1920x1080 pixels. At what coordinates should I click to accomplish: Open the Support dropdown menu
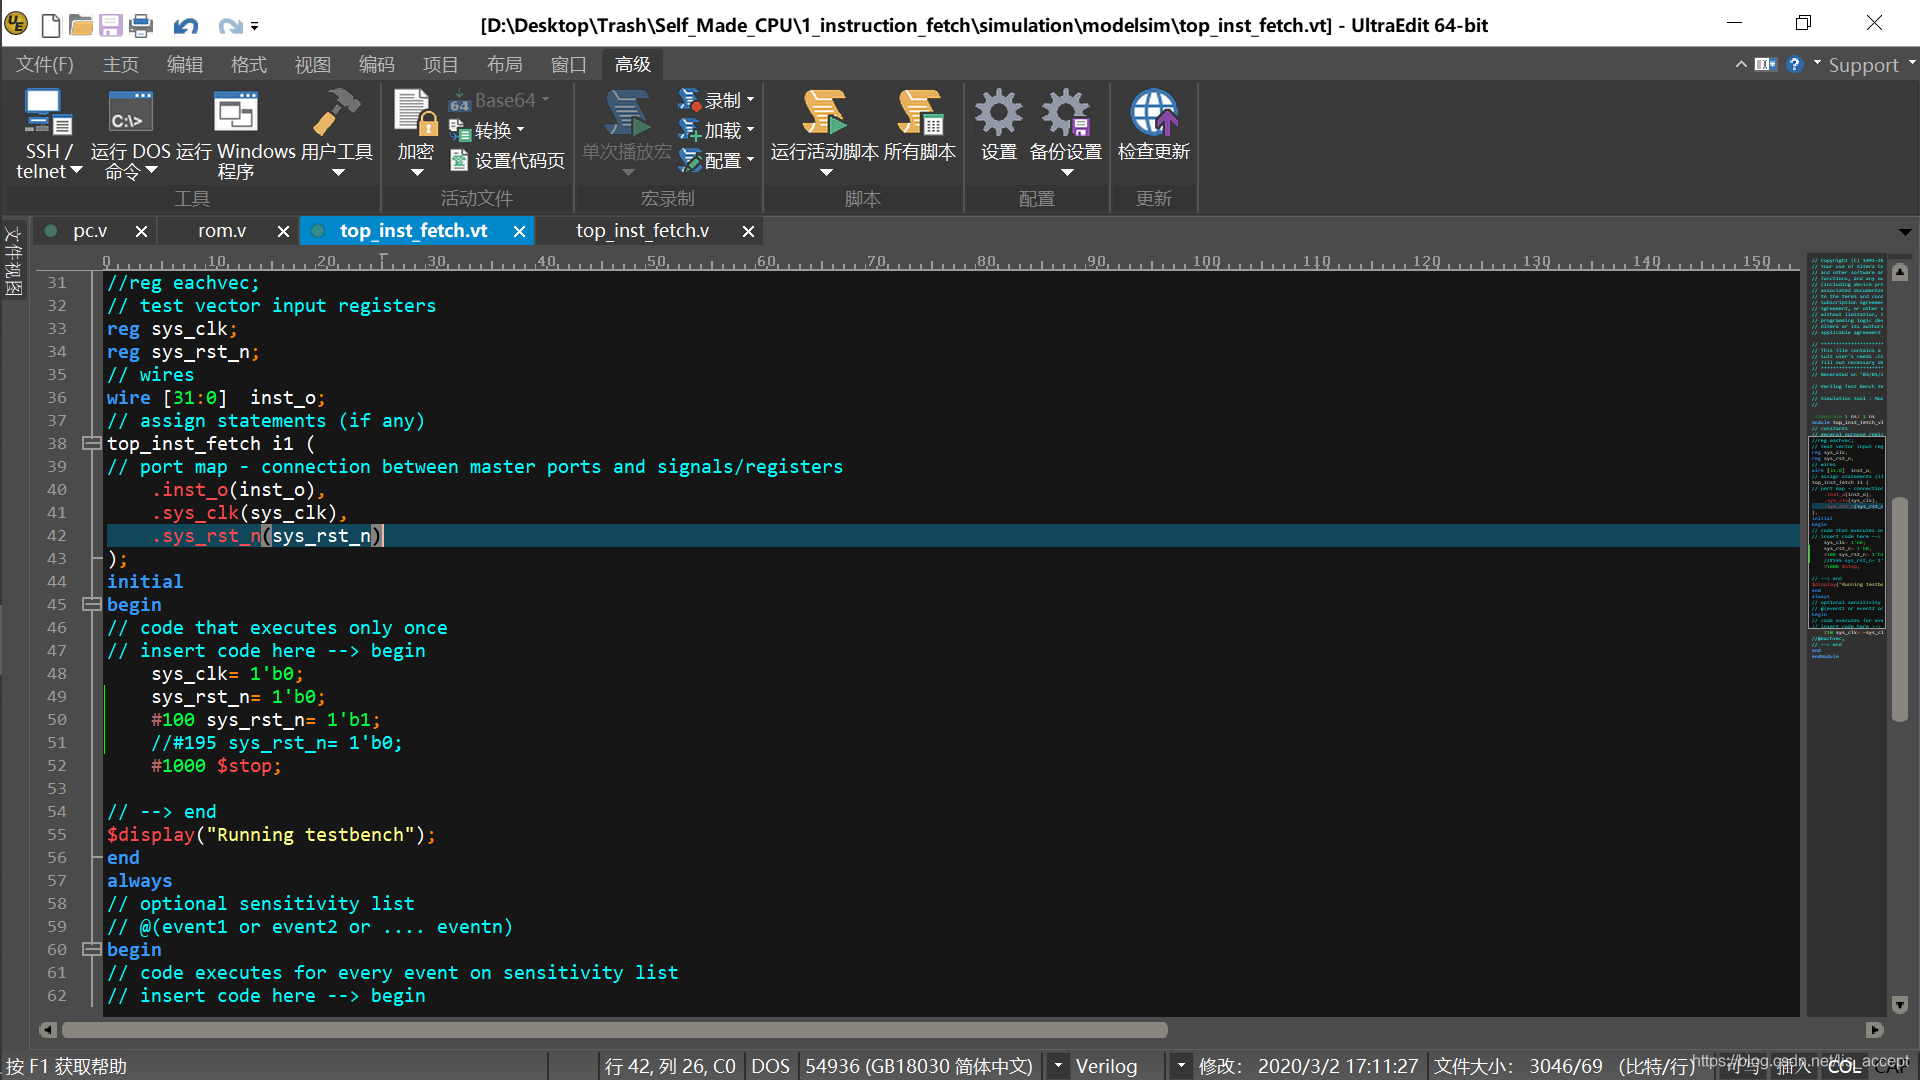1862,65
